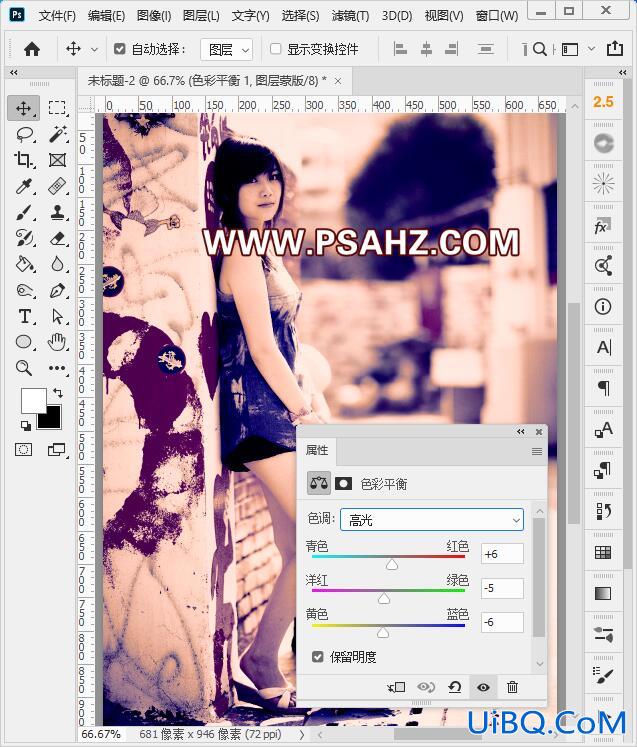Select the Blur tool
The image size is (637, 747).
click(57, 264)
